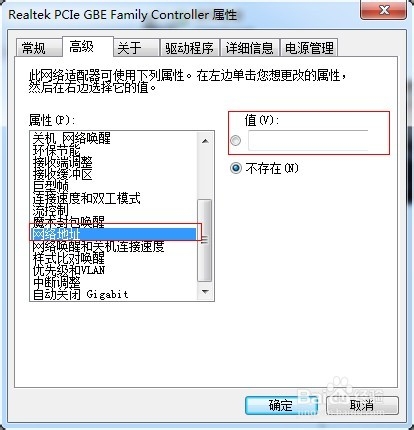Select 关机 网络唤醒 property
Viewport: 414px width, 430px height.
tap(113, 138)
